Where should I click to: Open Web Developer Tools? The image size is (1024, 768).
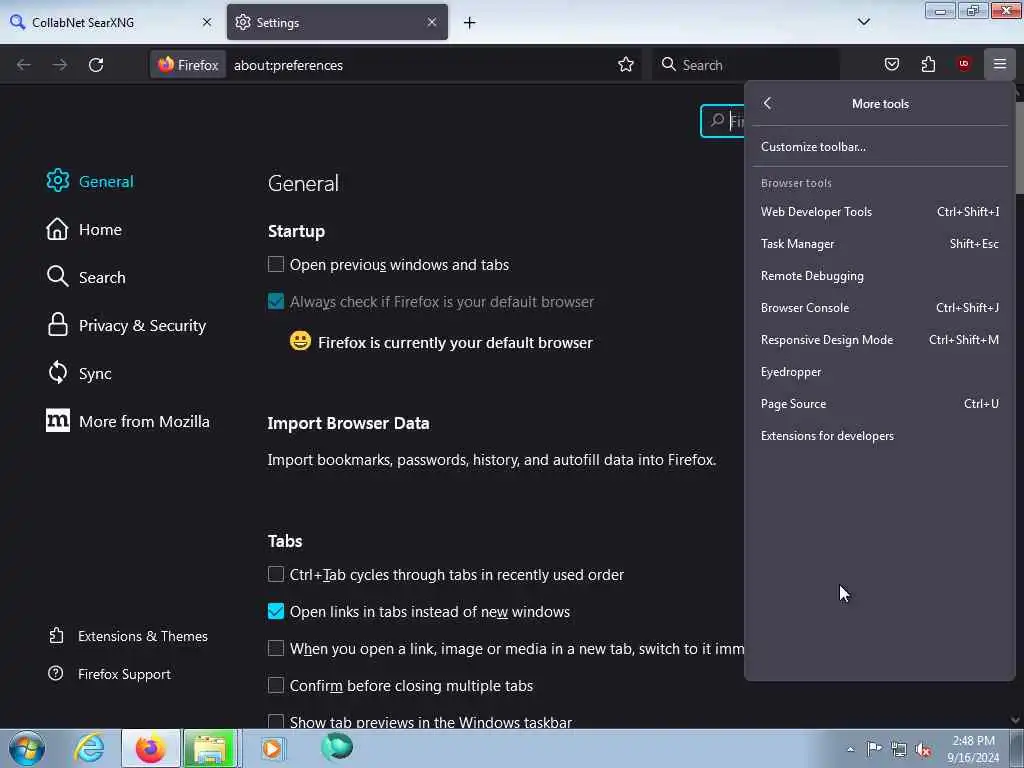point(880,212)
